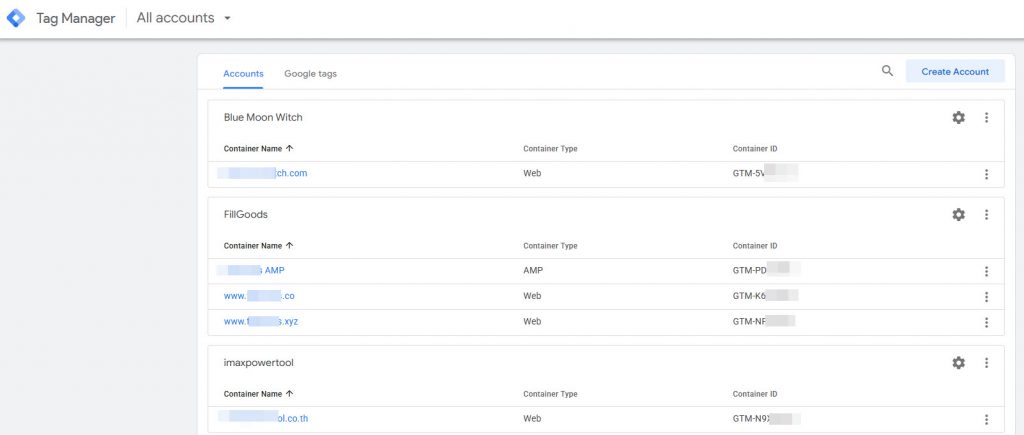The height and width of the screenshot is (435, 1024).
Task: Switch to the Accounts tab
Action: 243,74
